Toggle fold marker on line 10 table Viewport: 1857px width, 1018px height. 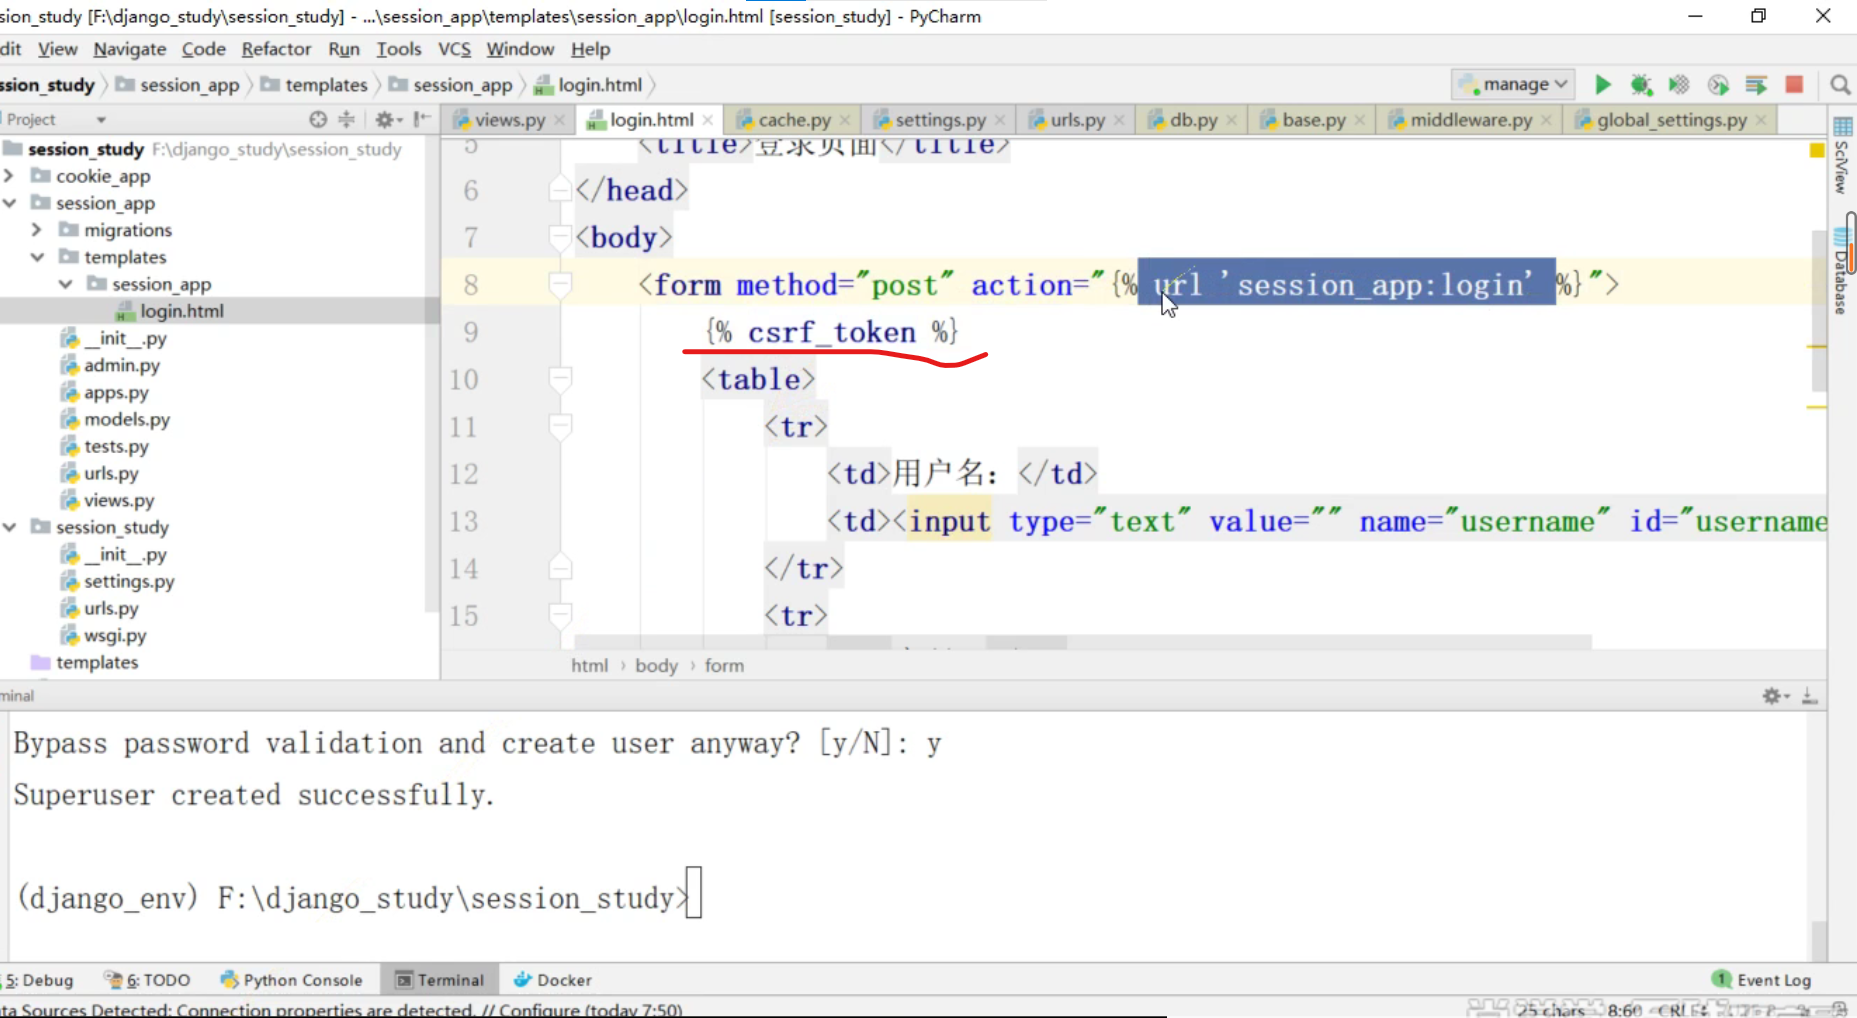click(x=560, y=379)
